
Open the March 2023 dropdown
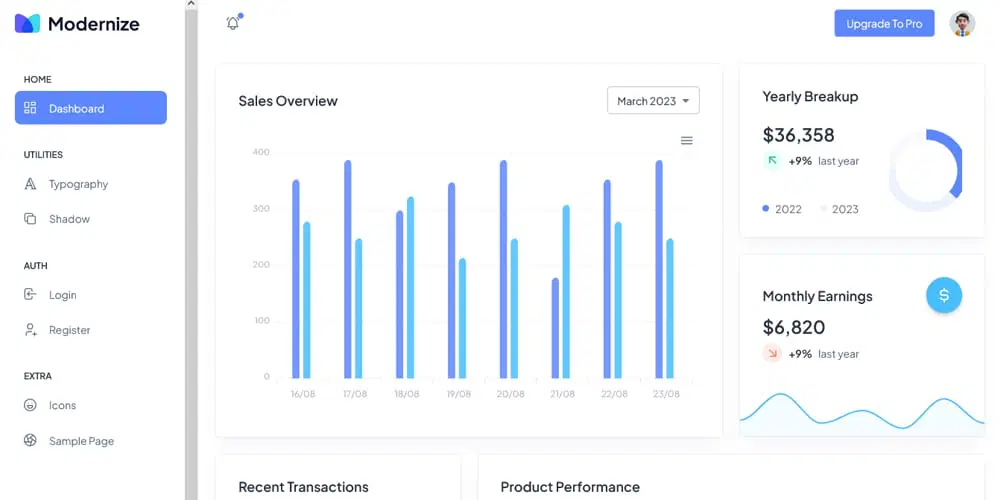(653, 101)
